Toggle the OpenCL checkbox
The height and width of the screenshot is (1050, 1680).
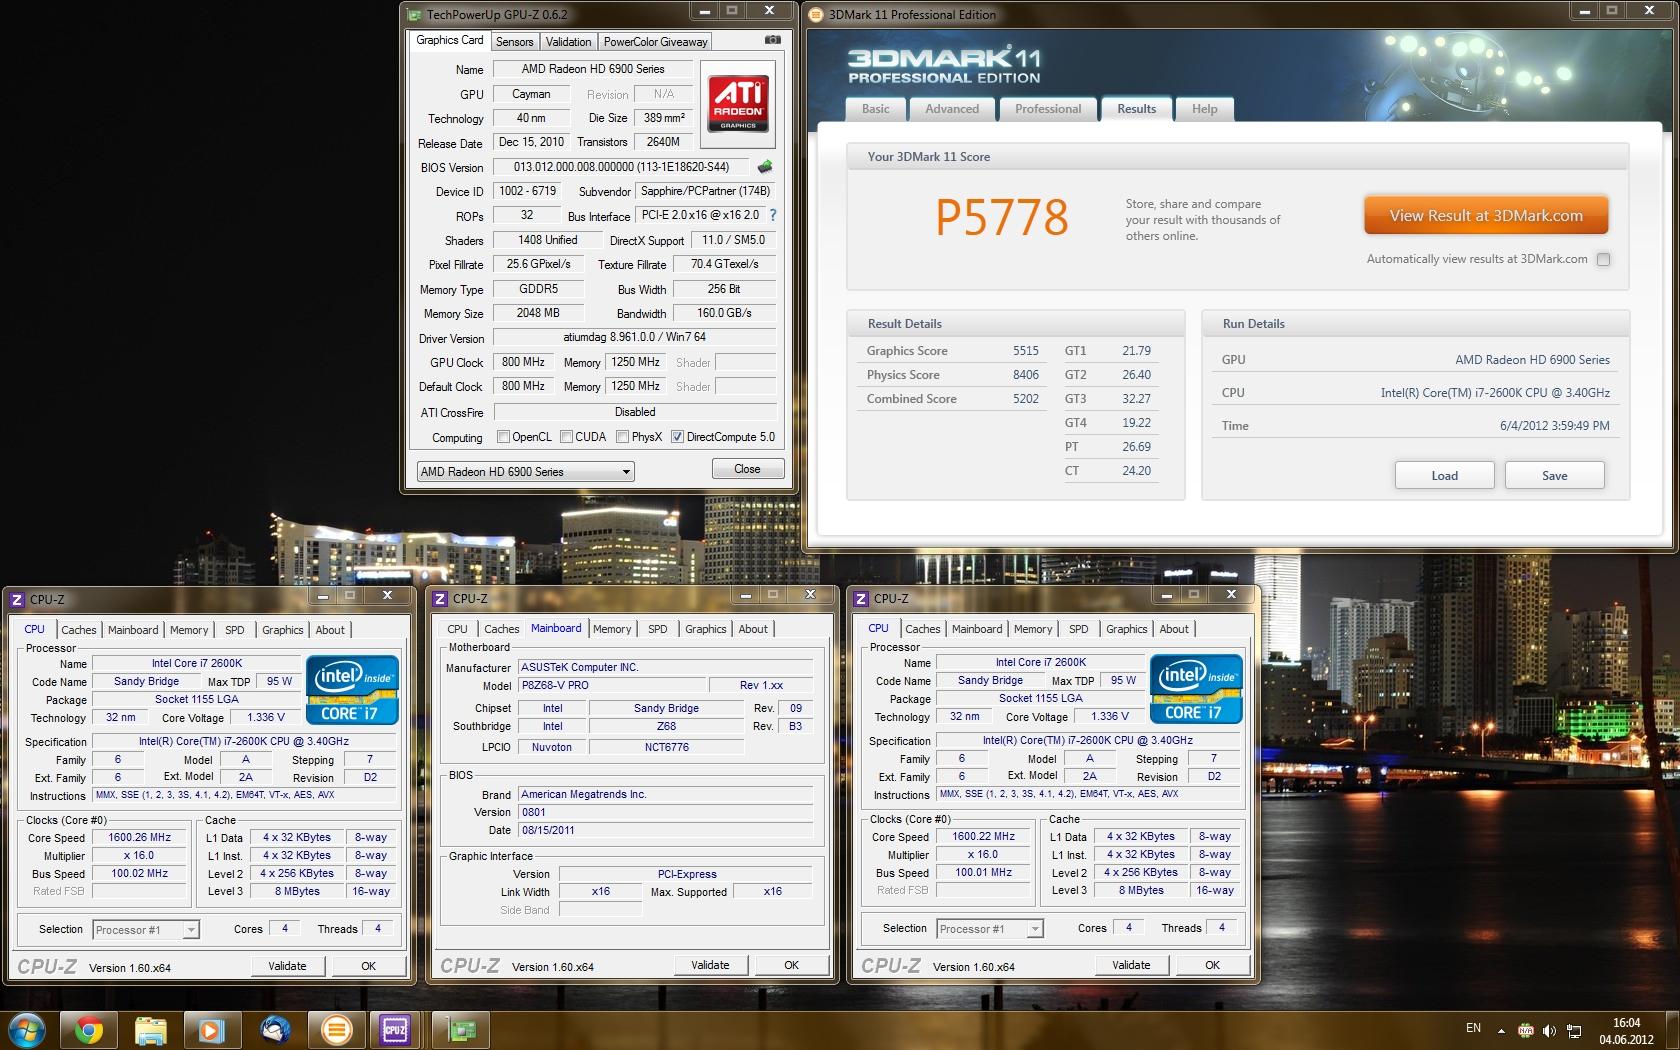point(503,437)
